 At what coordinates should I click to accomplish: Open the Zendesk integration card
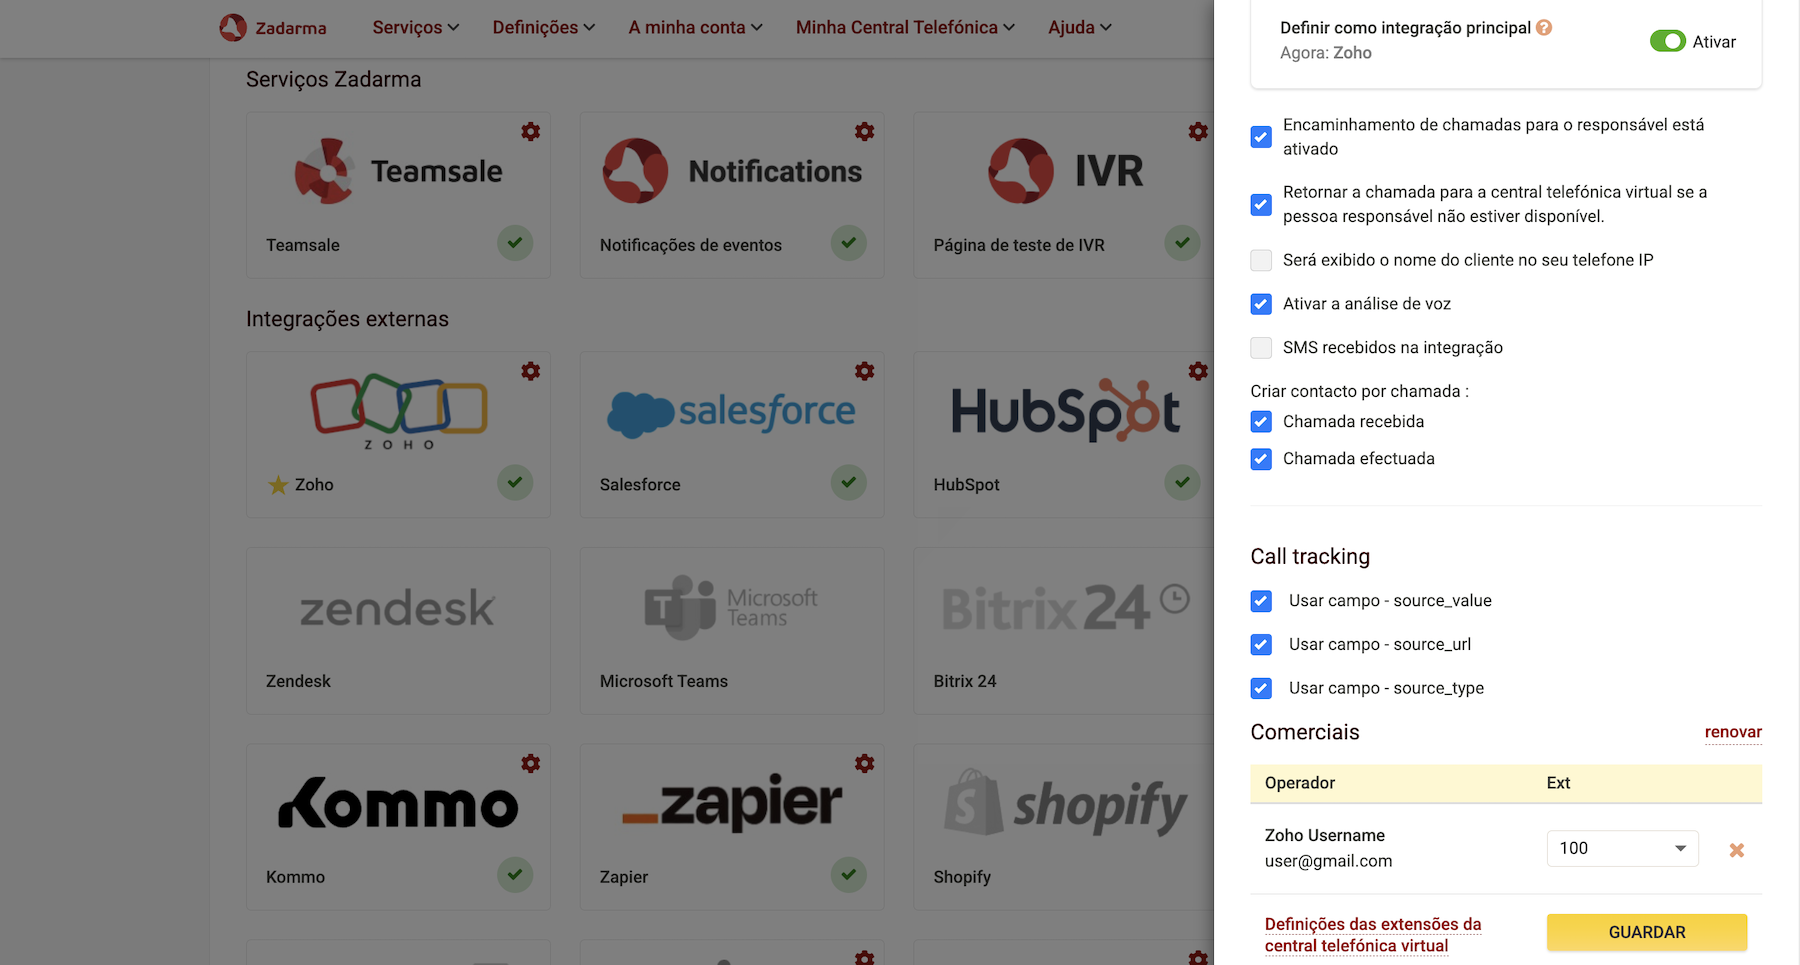click(398, 631)
